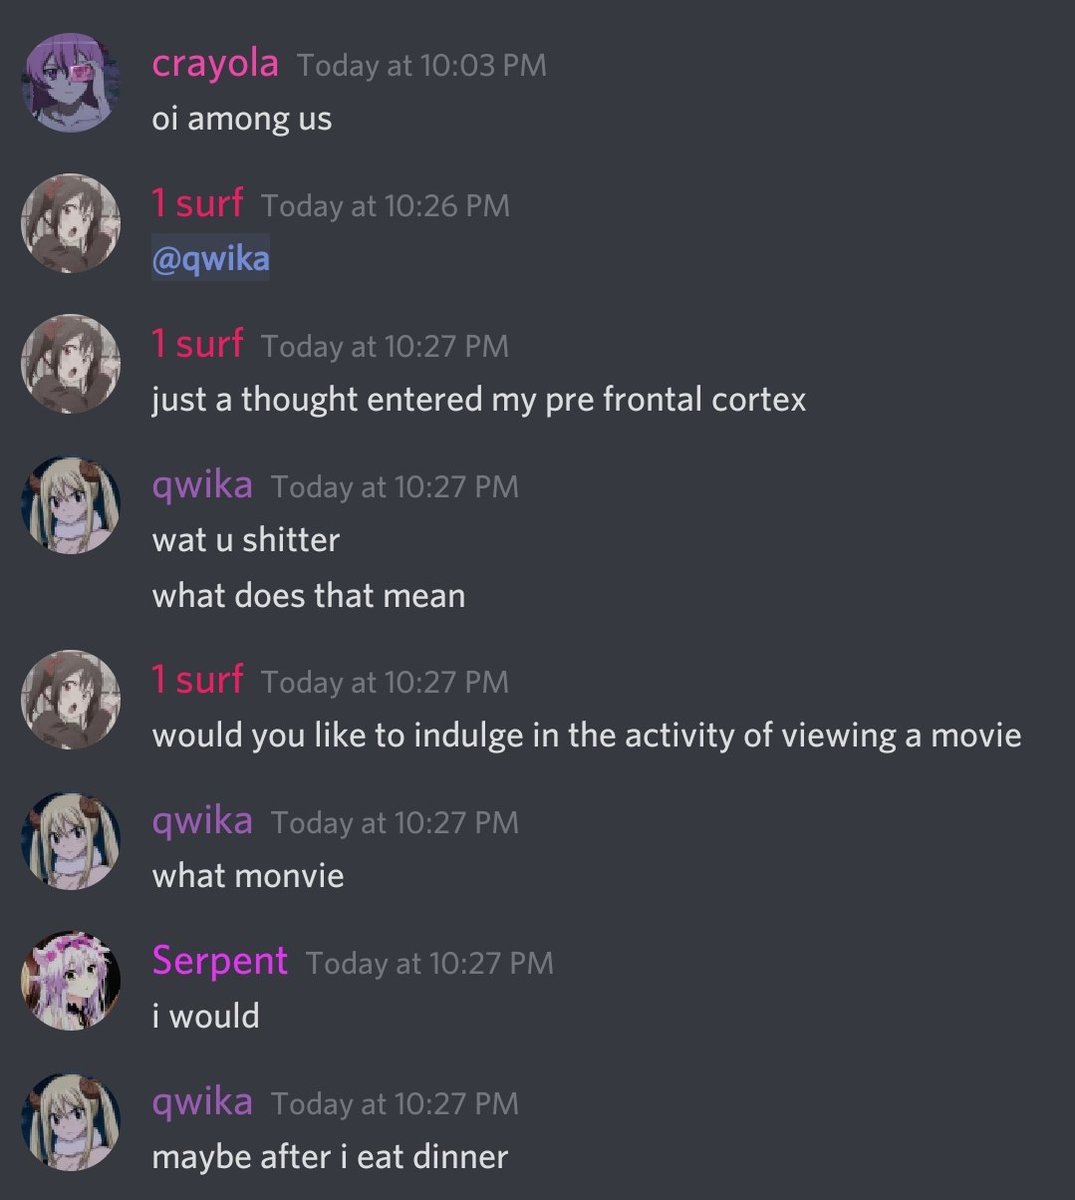Click qwika's avatar beside 'maybe after i eat dinner'

click(x=71, y=1120)
